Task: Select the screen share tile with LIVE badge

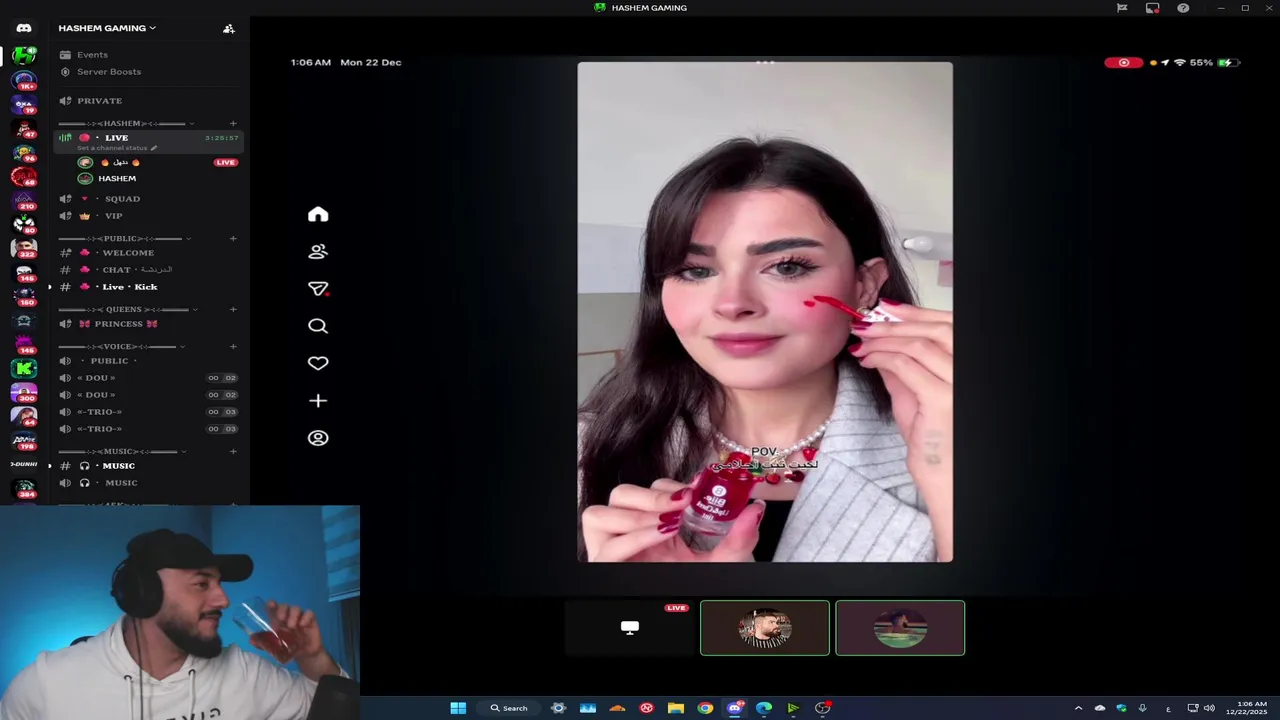Action: pos(630,628)
